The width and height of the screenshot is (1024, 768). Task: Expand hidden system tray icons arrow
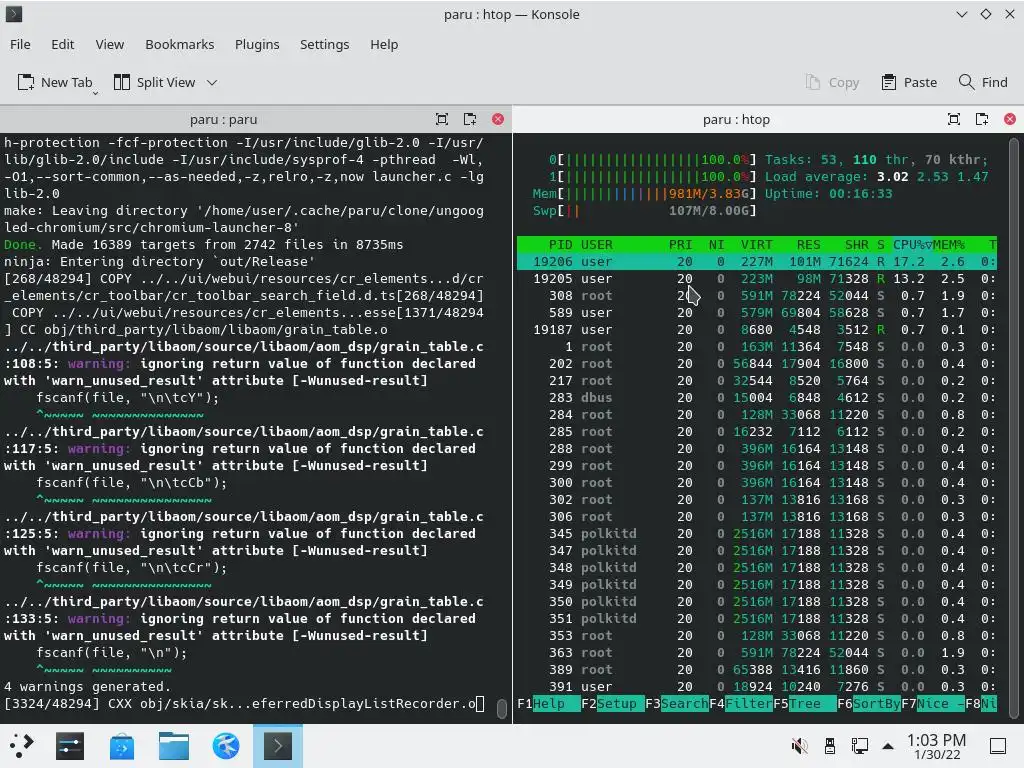(888, 746)
